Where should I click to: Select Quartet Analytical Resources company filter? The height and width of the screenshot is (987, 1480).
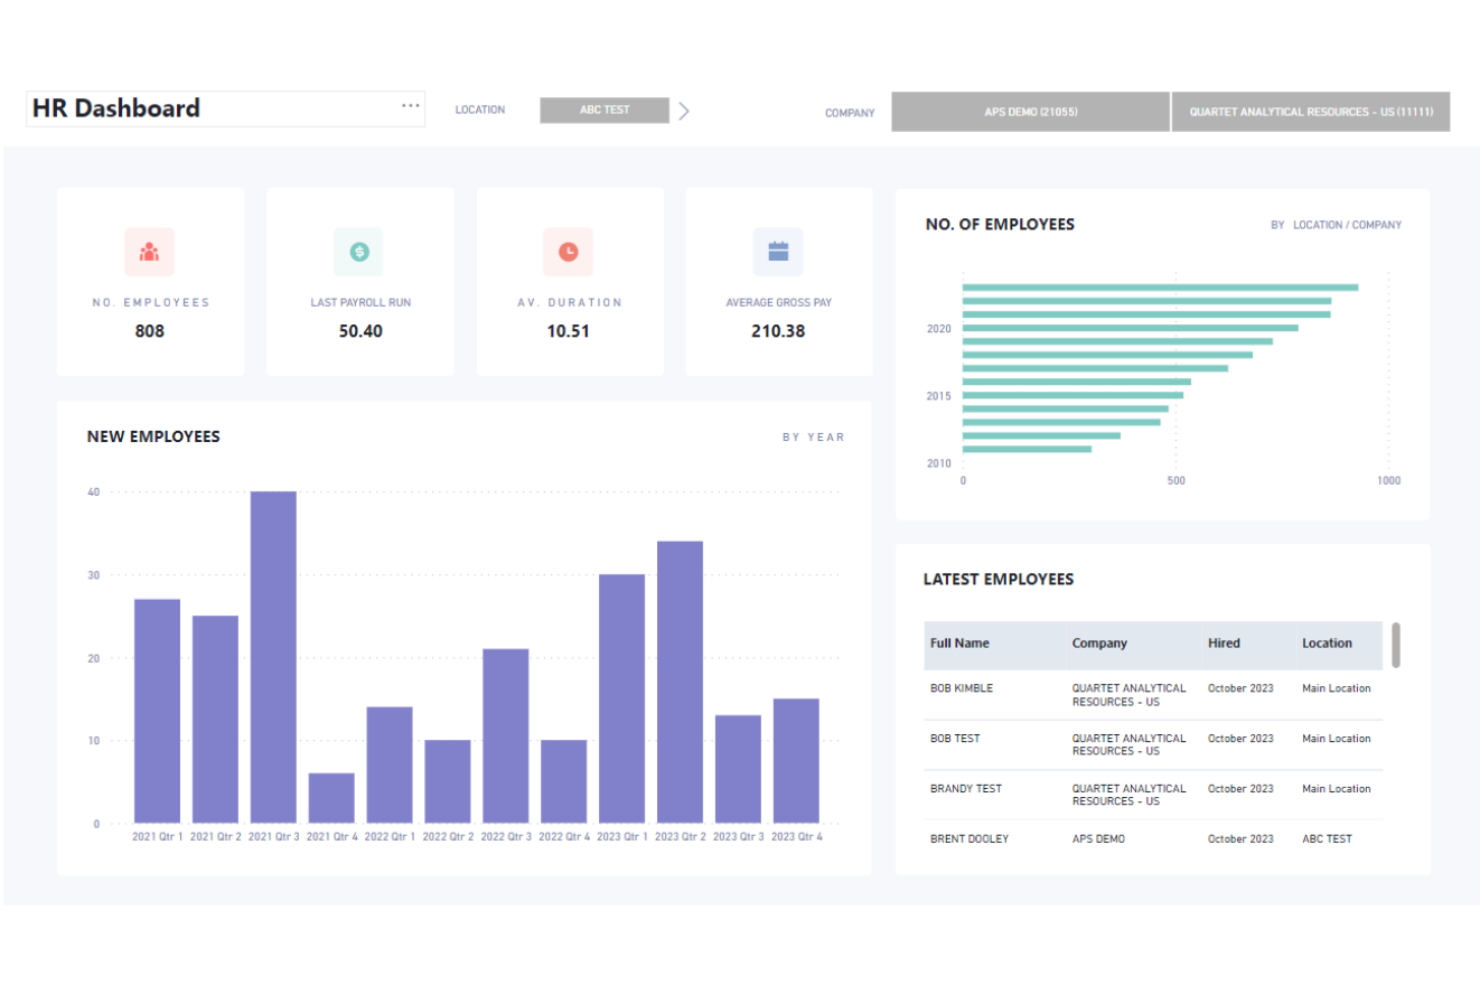(x=1310, y=112)
